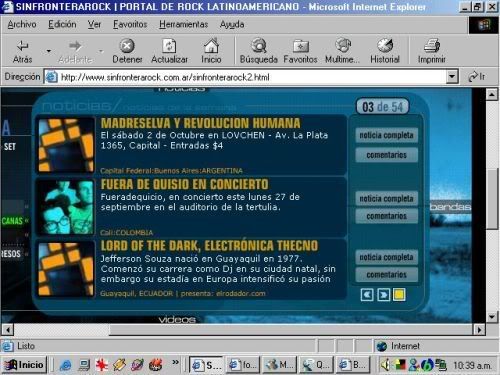Open the Ver menu
The height and width of the screenshot is (375, 500).
94,24
